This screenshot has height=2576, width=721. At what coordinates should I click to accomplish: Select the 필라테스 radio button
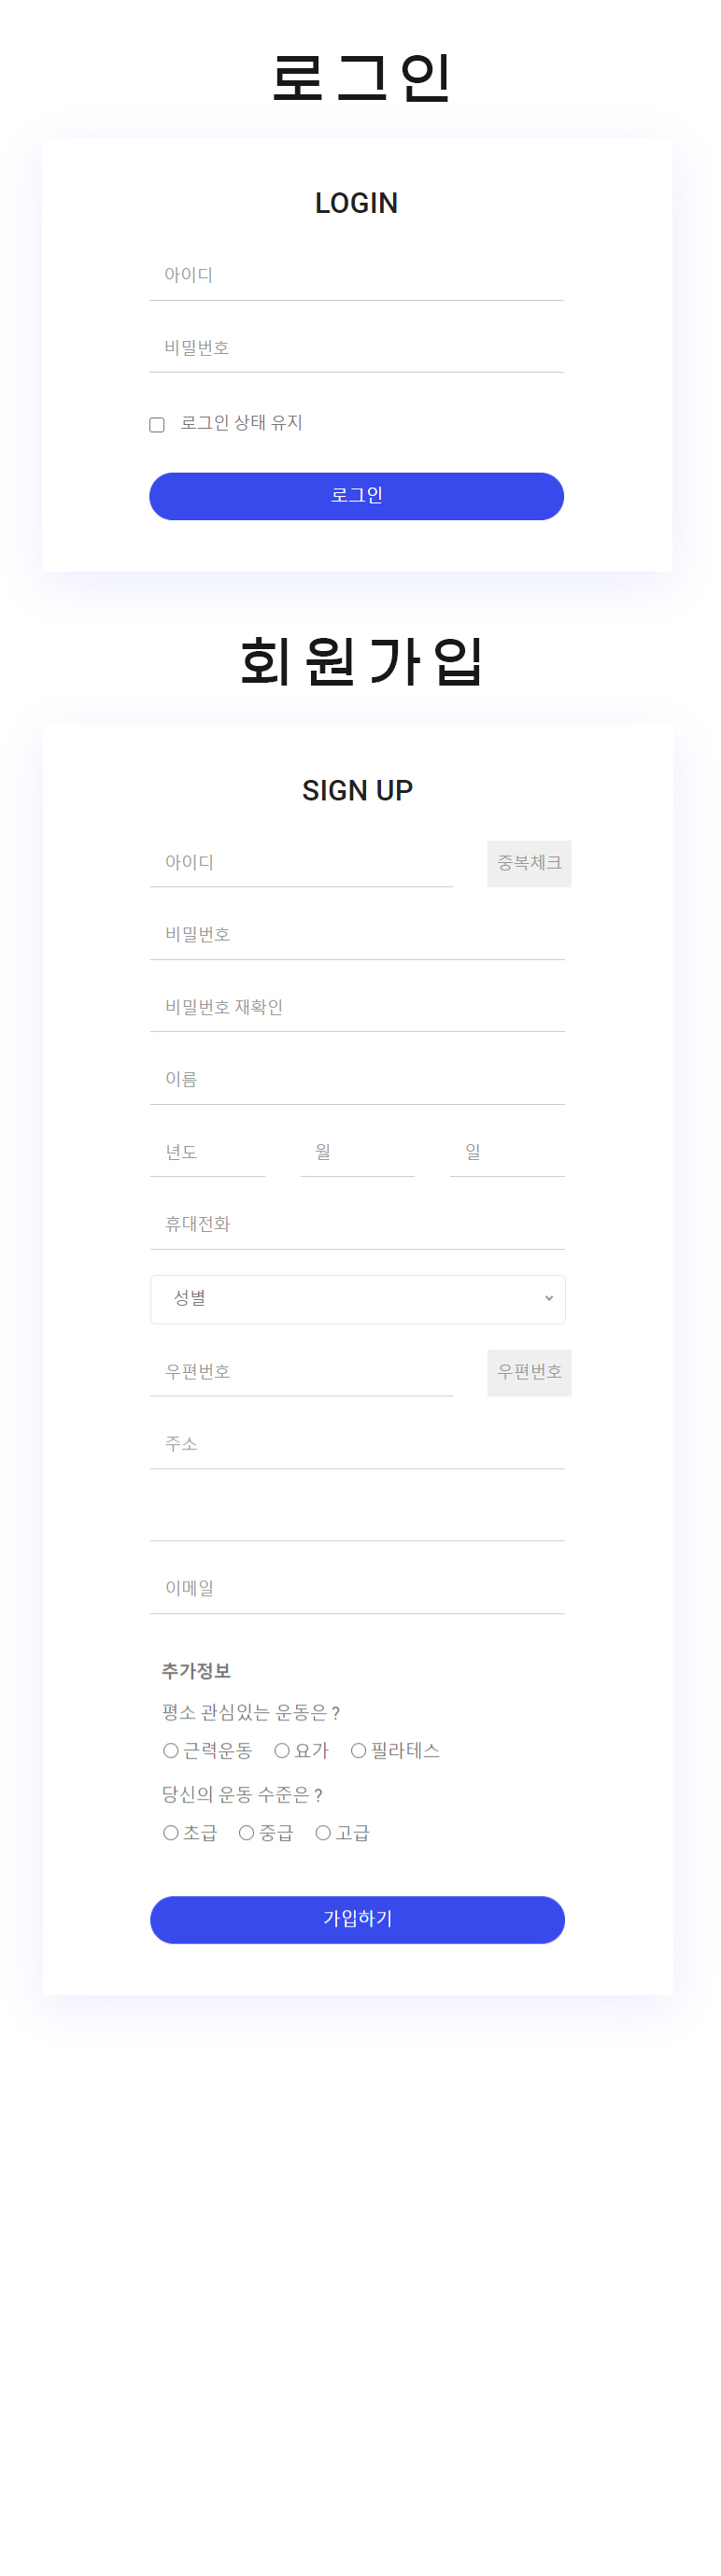(358, 1750)
